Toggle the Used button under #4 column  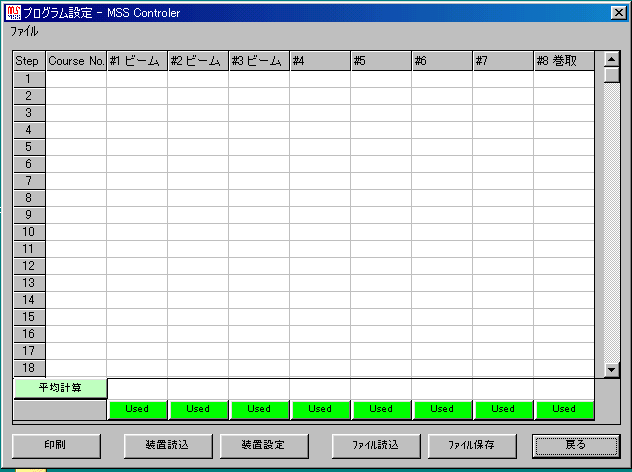coord(320,409)
